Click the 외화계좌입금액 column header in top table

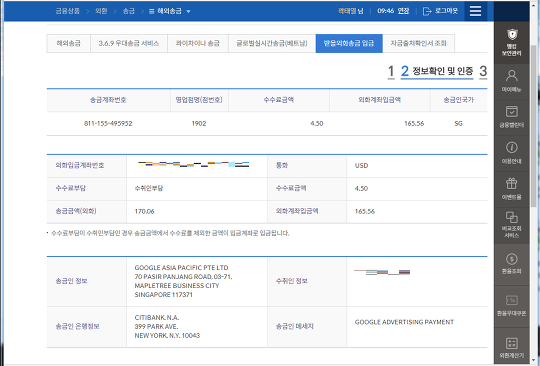380,100
